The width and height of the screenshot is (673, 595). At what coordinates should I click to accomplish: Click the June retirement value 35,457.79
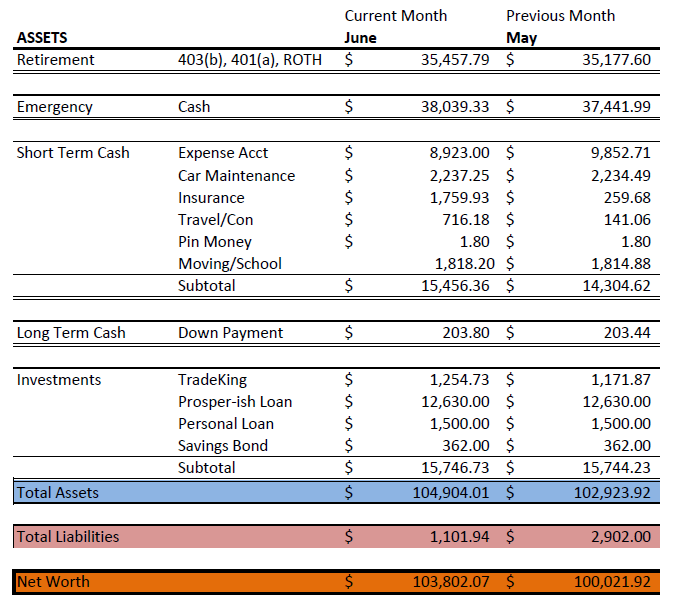pyautogui.click(x=455, y=60)
